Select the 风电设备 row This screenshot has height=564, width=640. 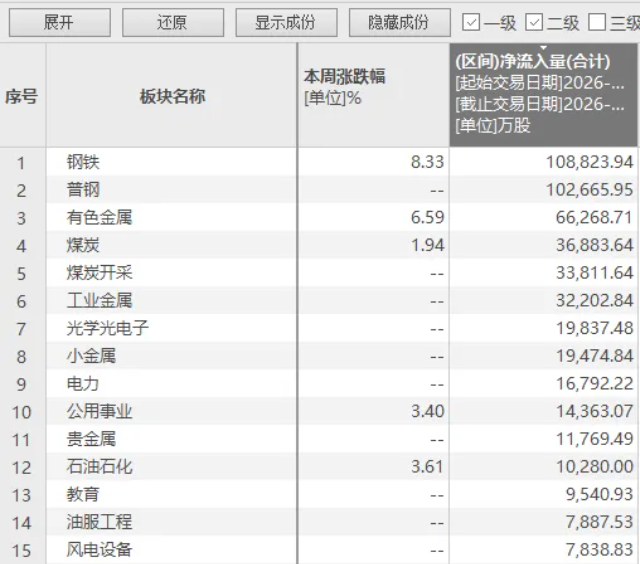pos(99,550)
